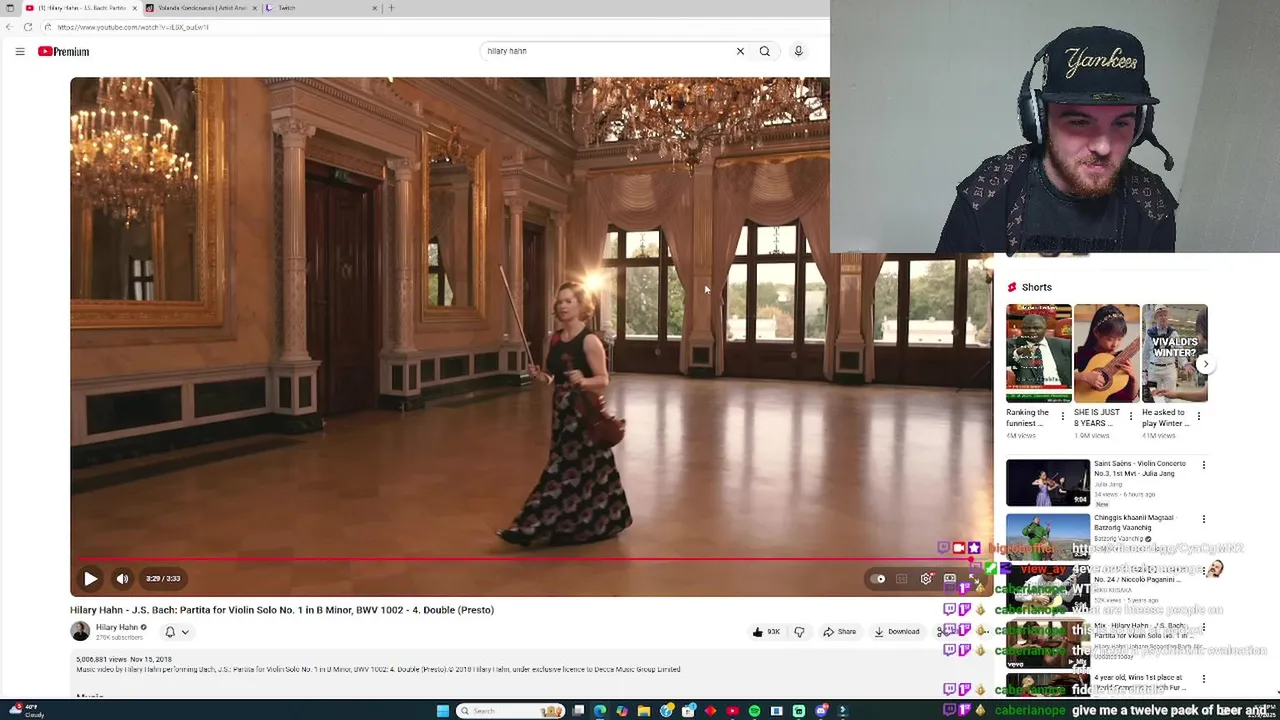Viewport: 1280px width, 720px height.
Task: Open the player settings gear
Action: point(926,578)
